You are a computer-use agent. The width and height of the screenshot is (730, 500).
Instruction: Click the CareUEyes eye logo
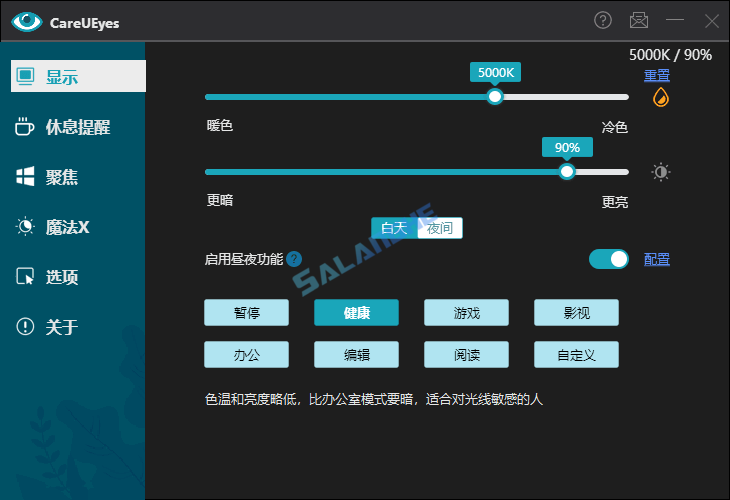pyautogui.click(x=27, y=21)
